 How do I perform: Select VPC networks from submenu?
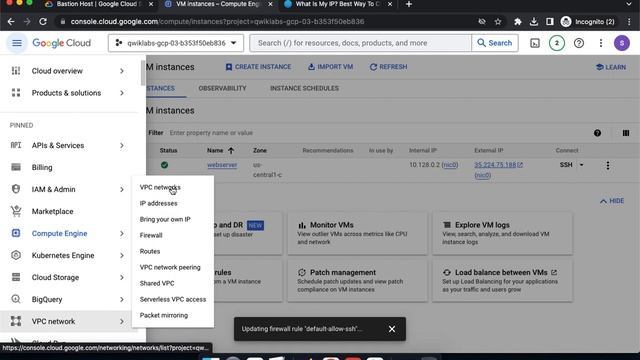[x=160, y=187]
